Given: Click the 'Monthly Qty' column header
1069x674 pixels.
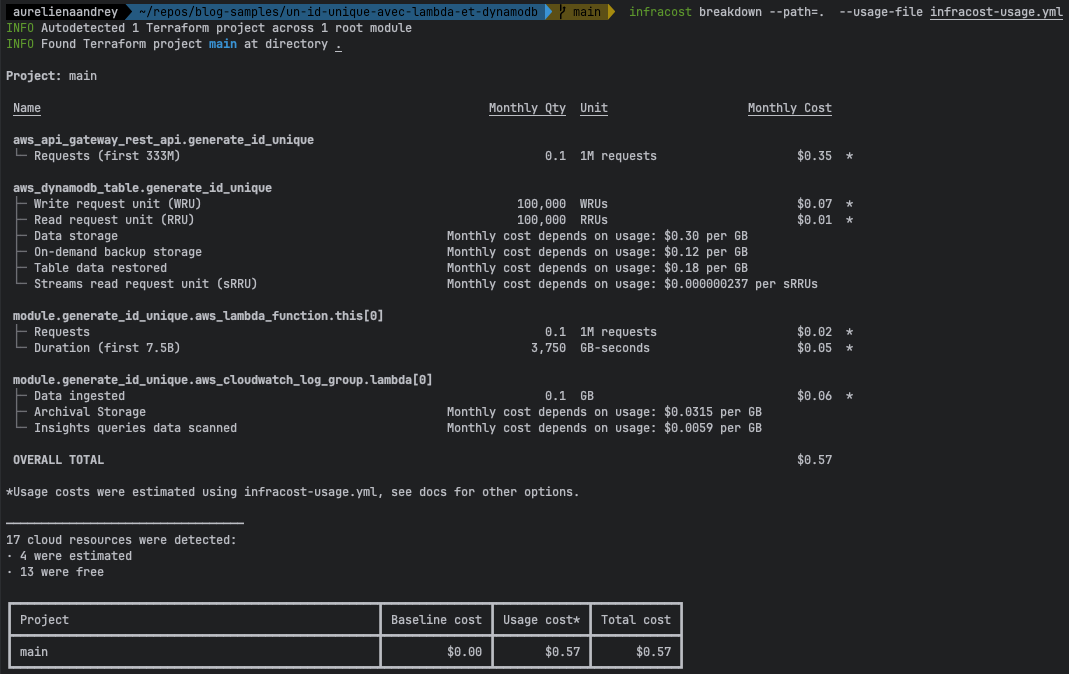Looking at the screenshot, I should tap(527, 108).
